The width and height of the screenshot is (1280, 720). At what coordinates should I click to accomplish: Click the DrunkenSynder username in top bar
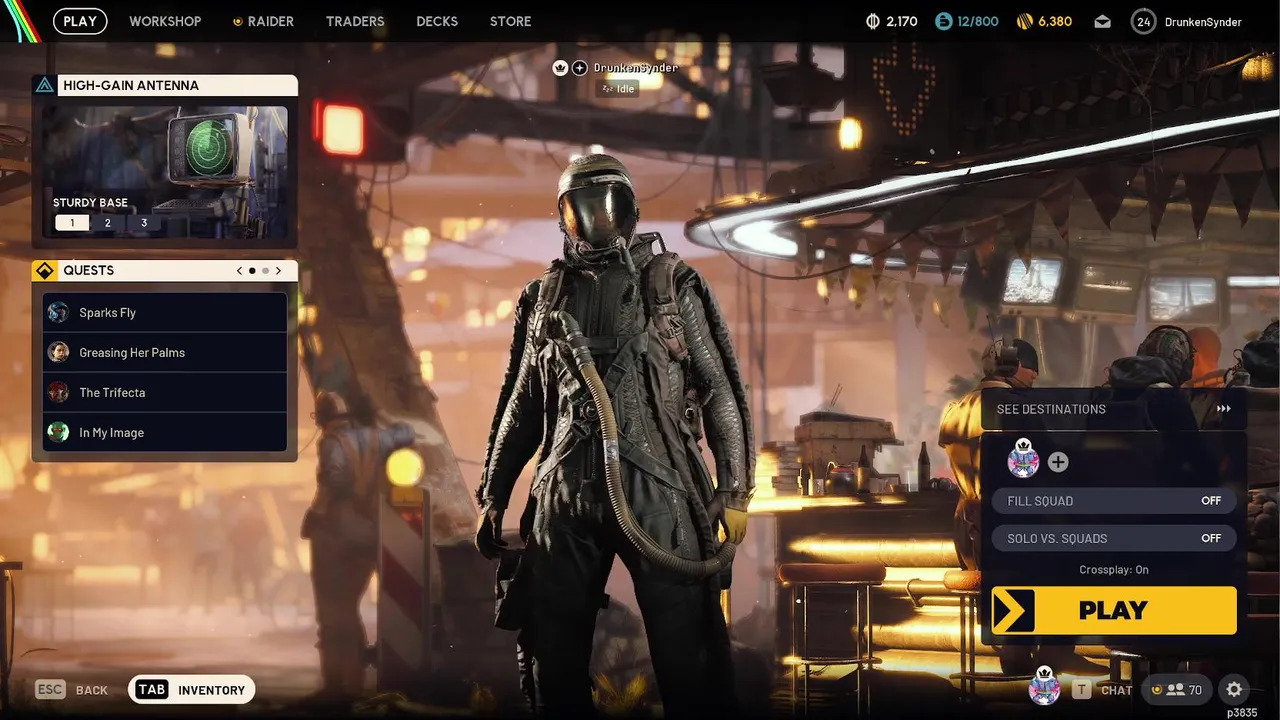coord(1203,22)
